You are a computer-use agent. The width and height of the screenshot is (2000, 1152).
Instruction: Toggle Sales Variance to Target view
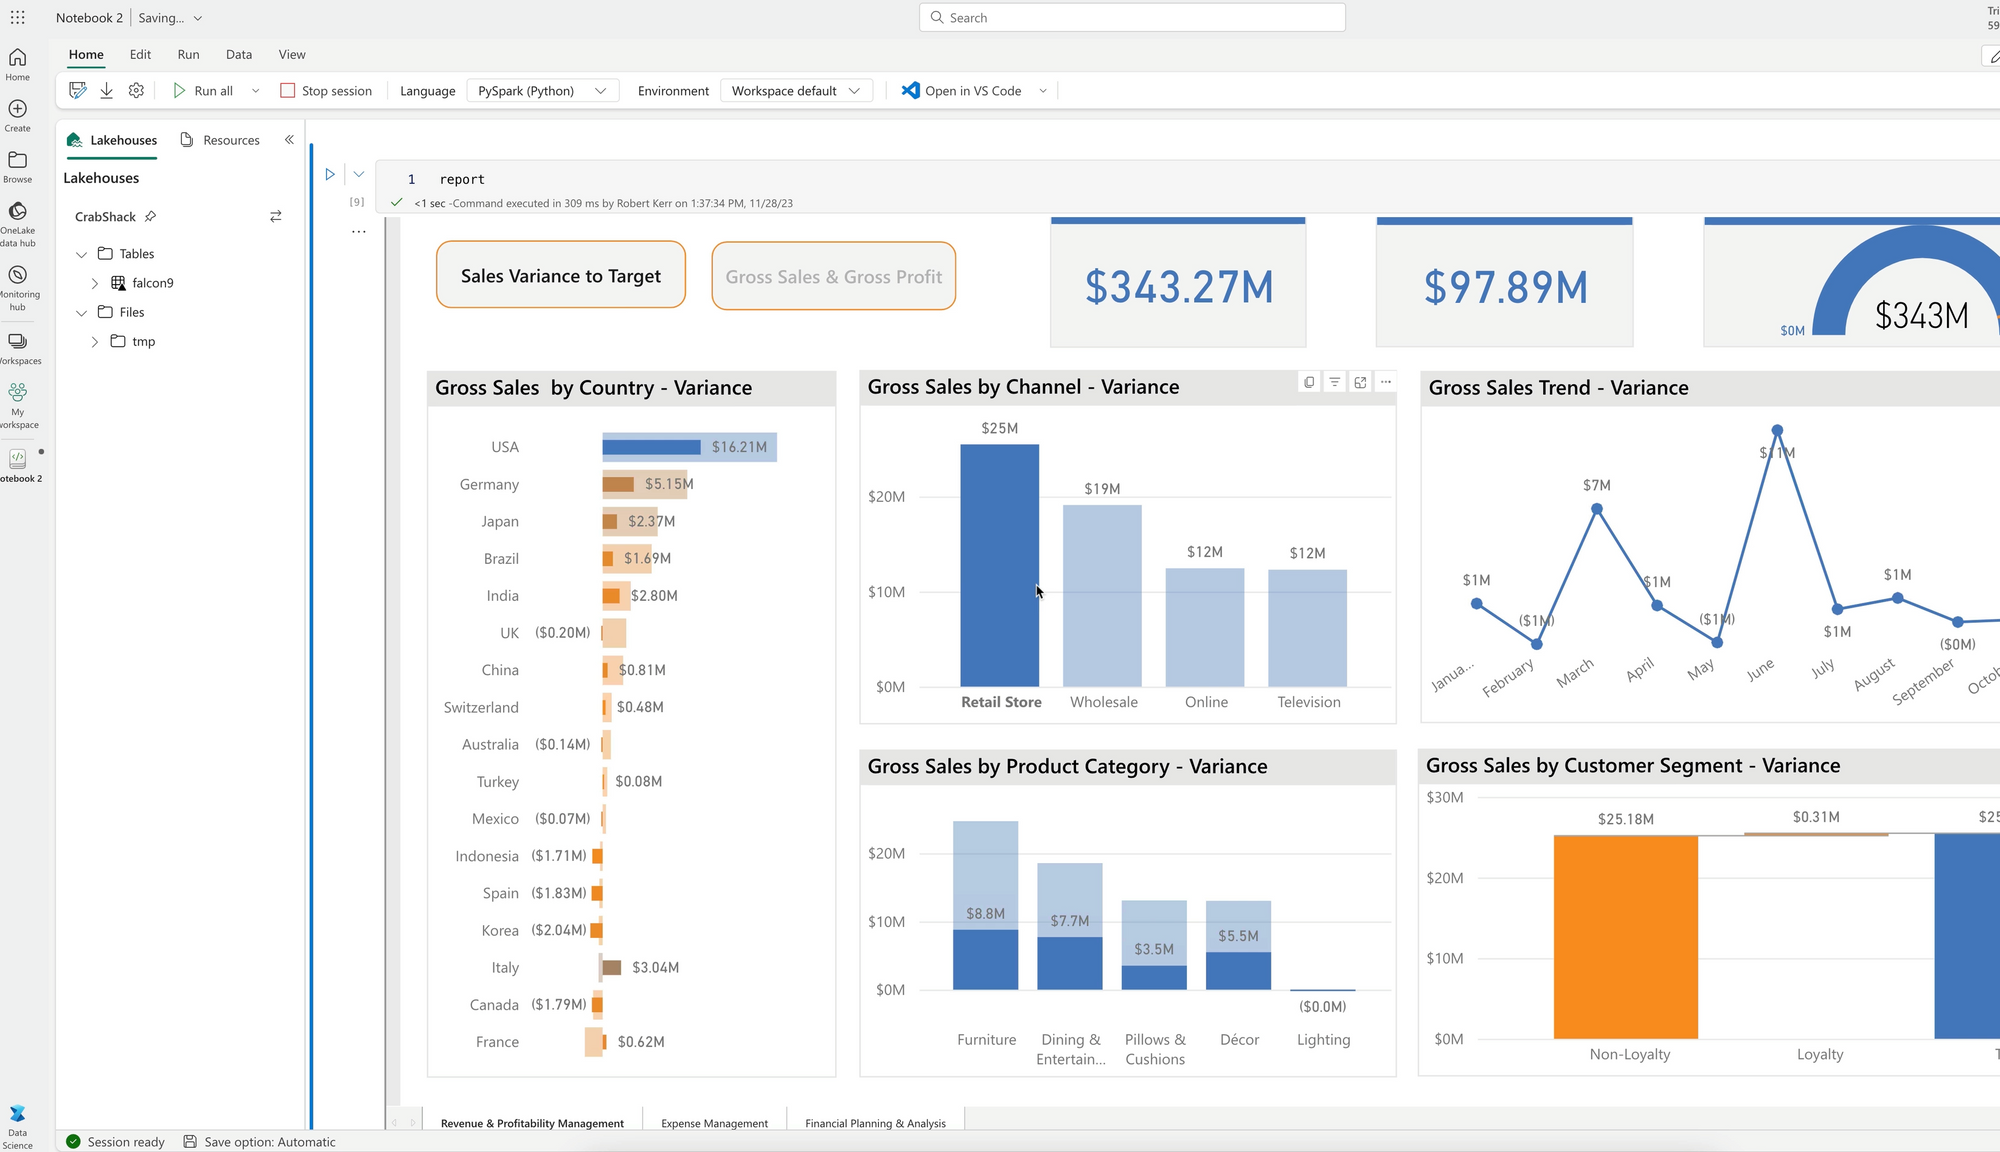pyautogui.click(x=561, y=275)
